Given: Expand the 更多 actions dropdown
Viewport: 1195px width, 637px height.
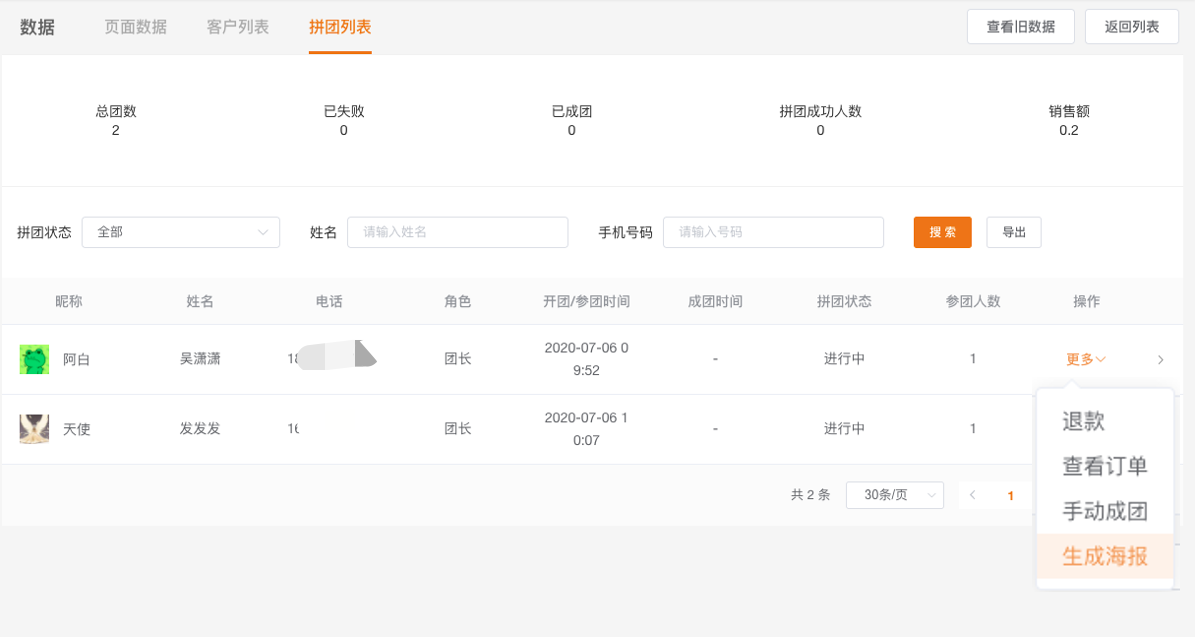Looking at the screenshot, I should coord(1085,360).
